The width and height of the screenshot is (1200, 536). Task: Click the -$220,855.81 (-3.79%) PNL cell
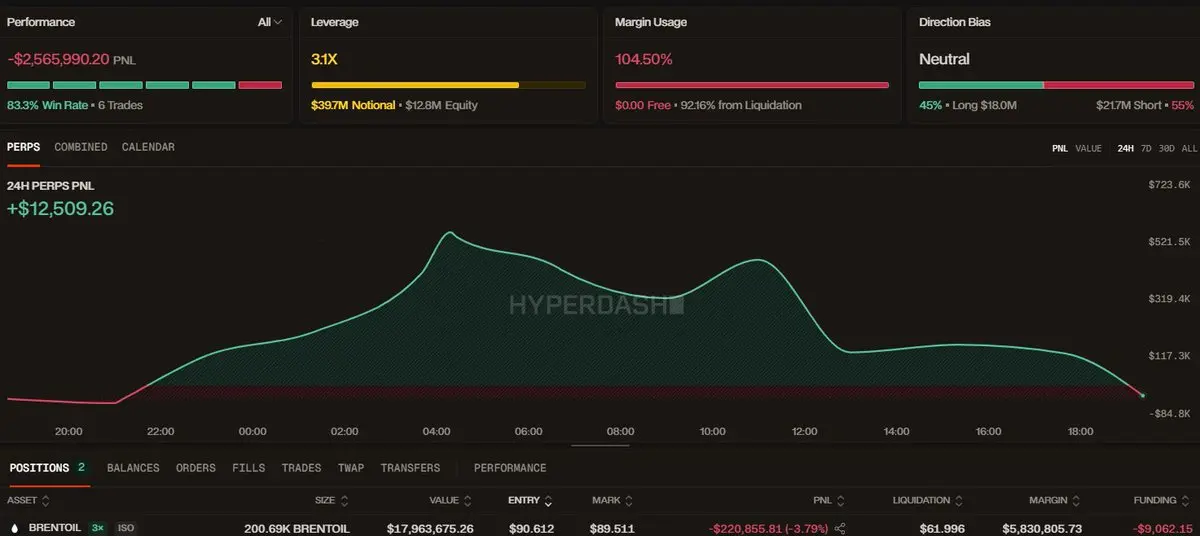pyautogui.click(x=769, y=528)
